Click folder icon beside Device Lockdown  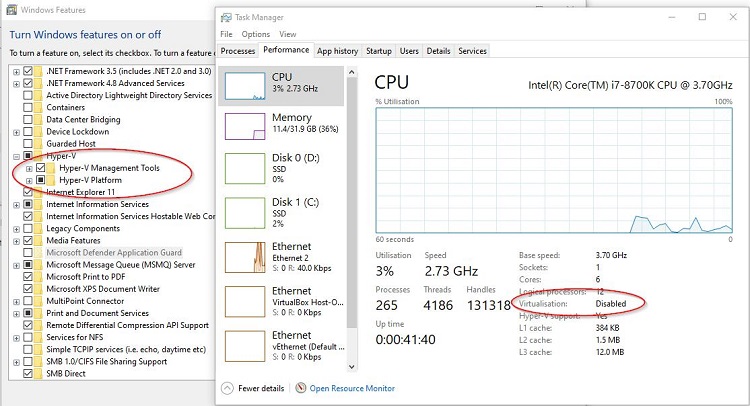(x=38, y=132)
